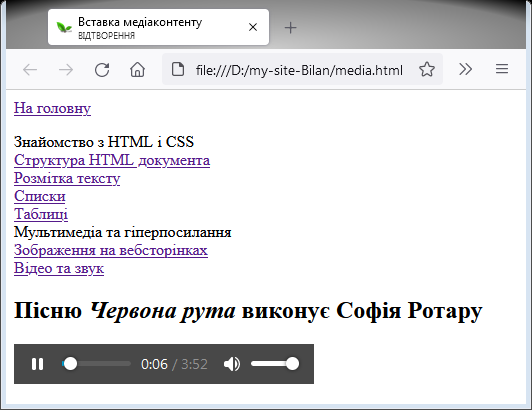
Task: Open the На головну link
Action: [x=52, y=108]
